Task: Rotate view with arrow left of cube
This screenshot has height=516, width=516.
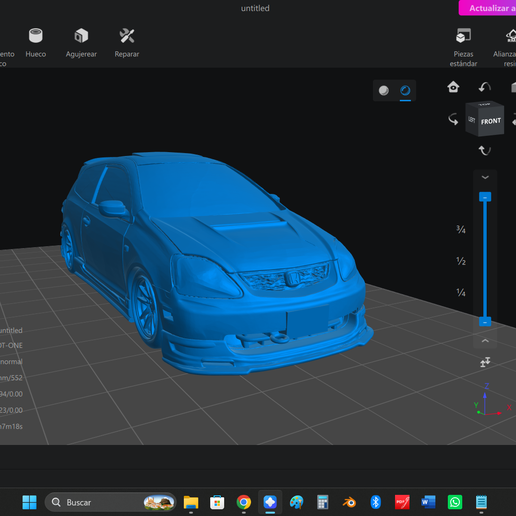Action: coord(453,119)
